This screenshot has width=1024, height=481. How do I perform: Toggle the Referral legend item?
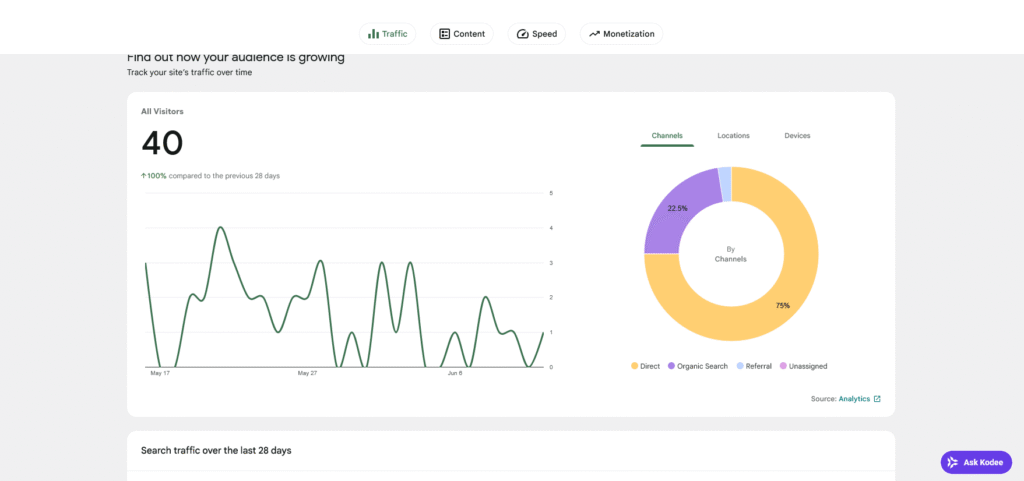pyautogui.click(x=754, y=366)
